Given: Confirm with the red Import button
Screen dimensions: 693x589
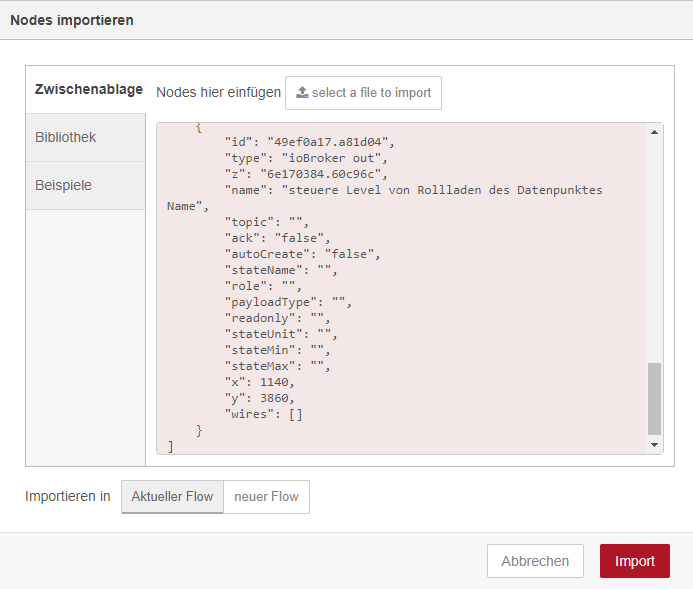Looking at the screenshot, I should [635, 561].
